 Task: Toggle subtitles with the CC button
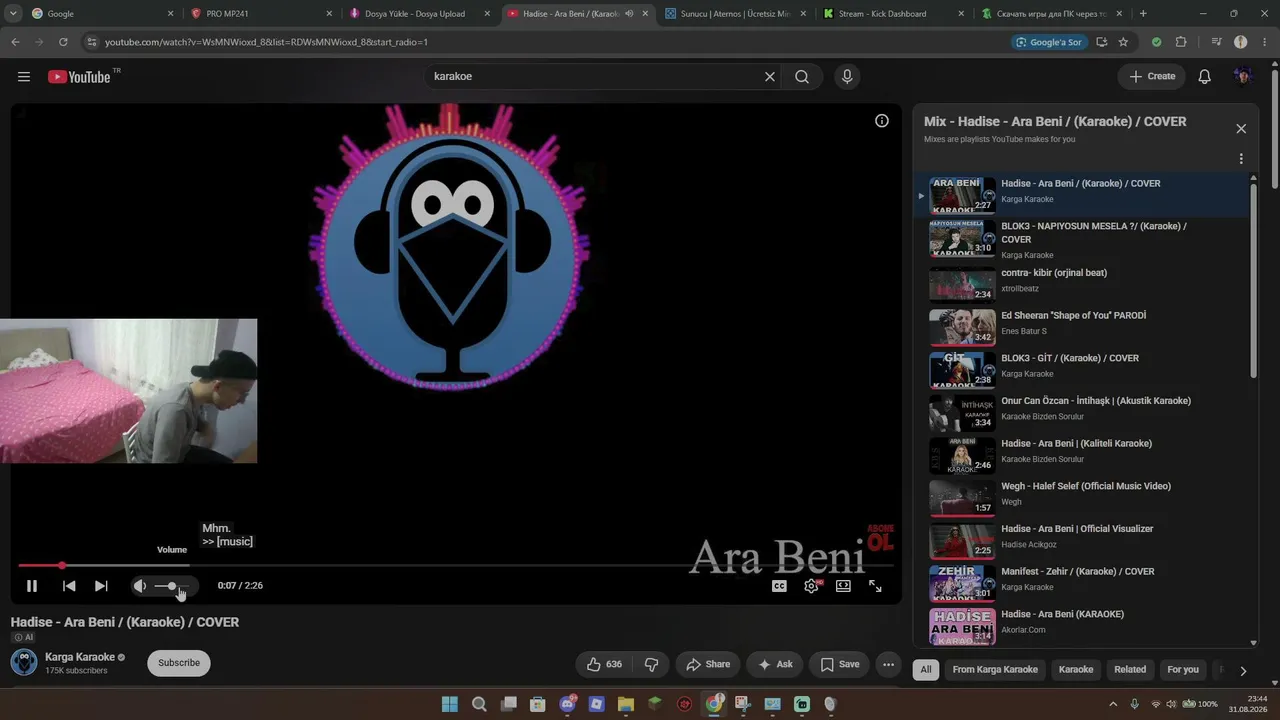click(779, 586)
